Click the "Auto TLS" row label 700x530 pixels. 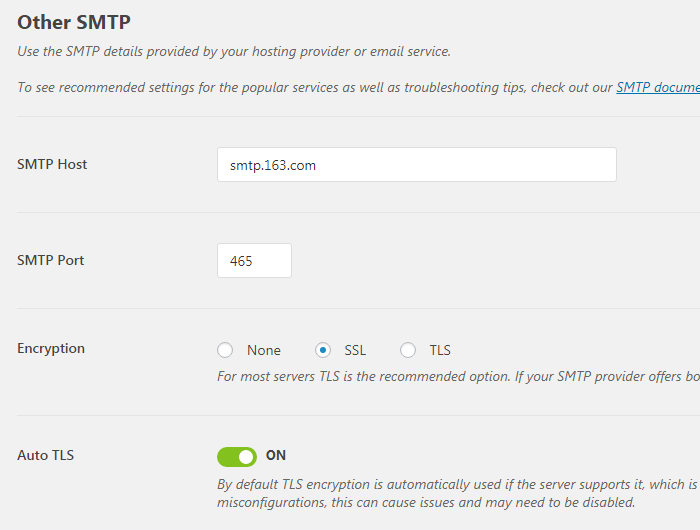46,455
